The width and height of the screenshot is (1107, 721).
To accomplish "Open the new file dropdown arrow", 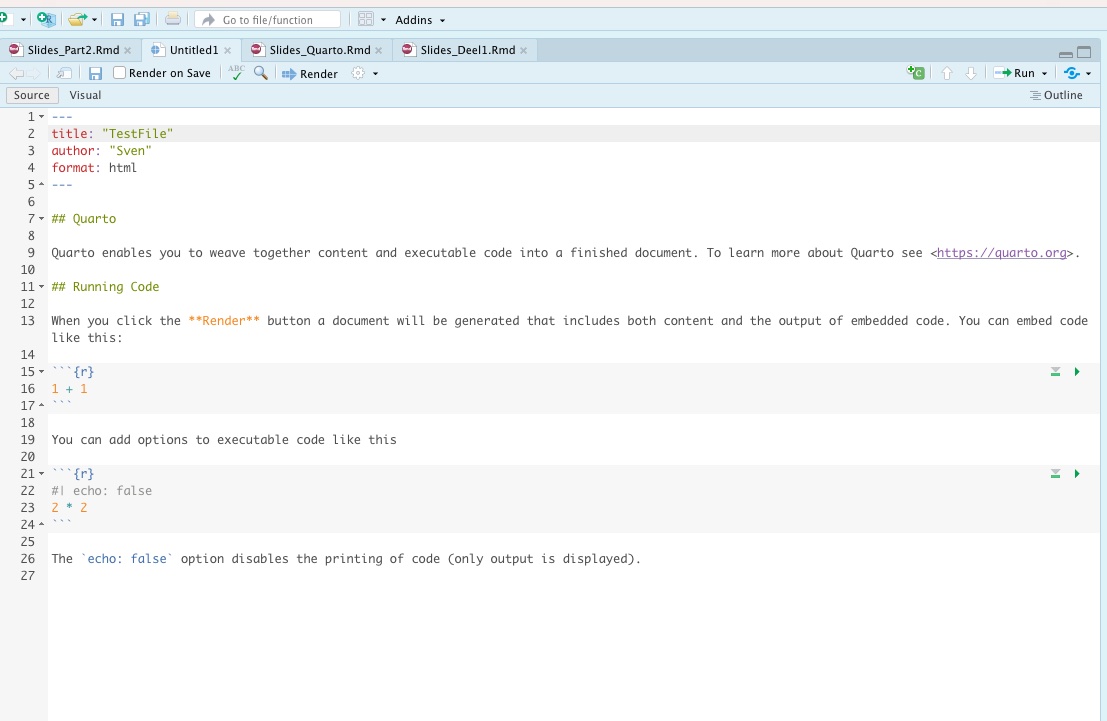I will 23,20.
